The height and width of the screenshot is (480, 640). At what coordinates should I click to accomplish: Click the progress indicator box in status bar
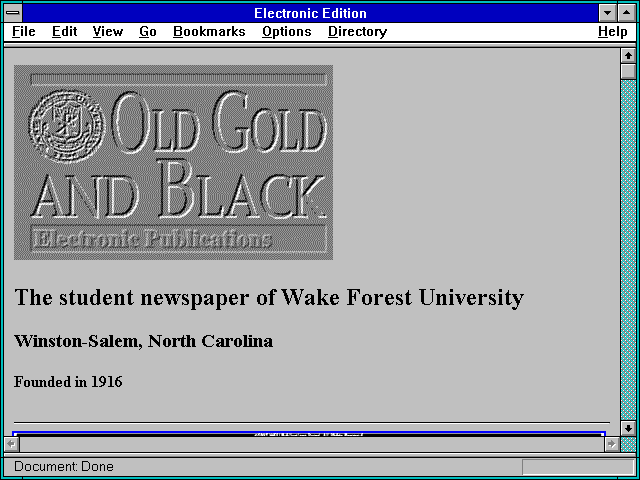click(x=578, y=467)
